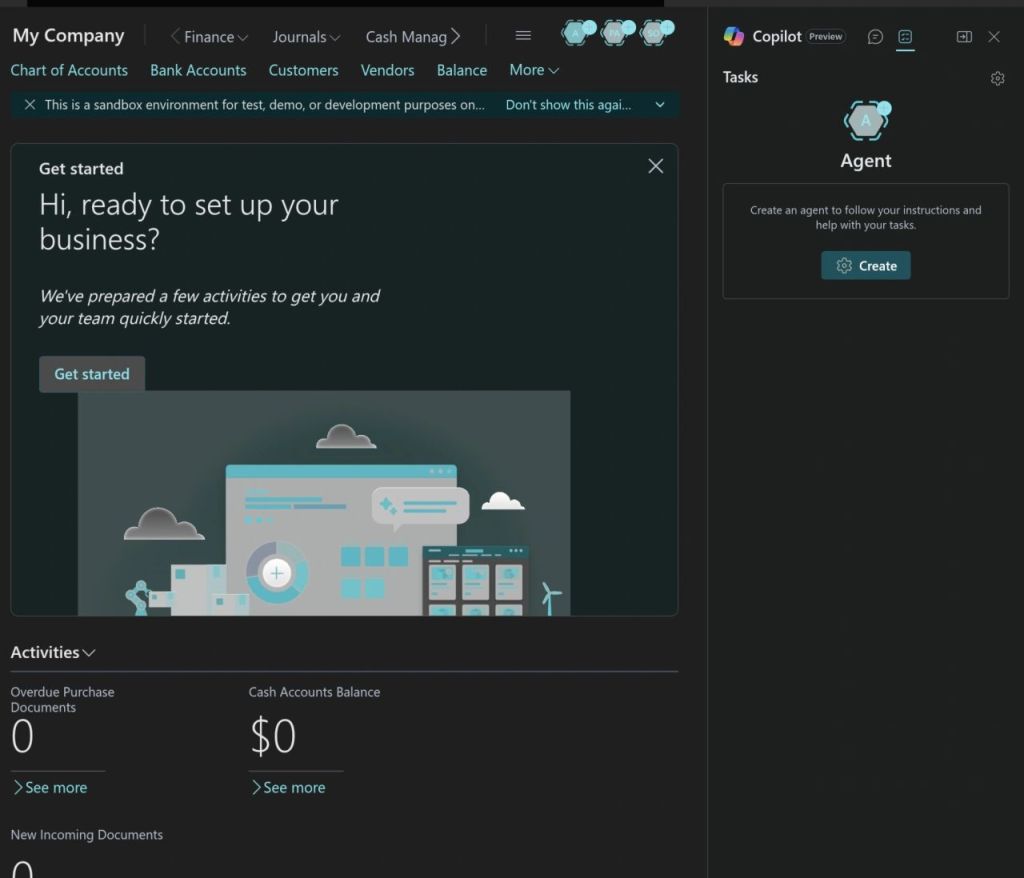The image size is (1024, 878).
Task: Switch to the Copilot tasks icon
Action: click(905, 37)
